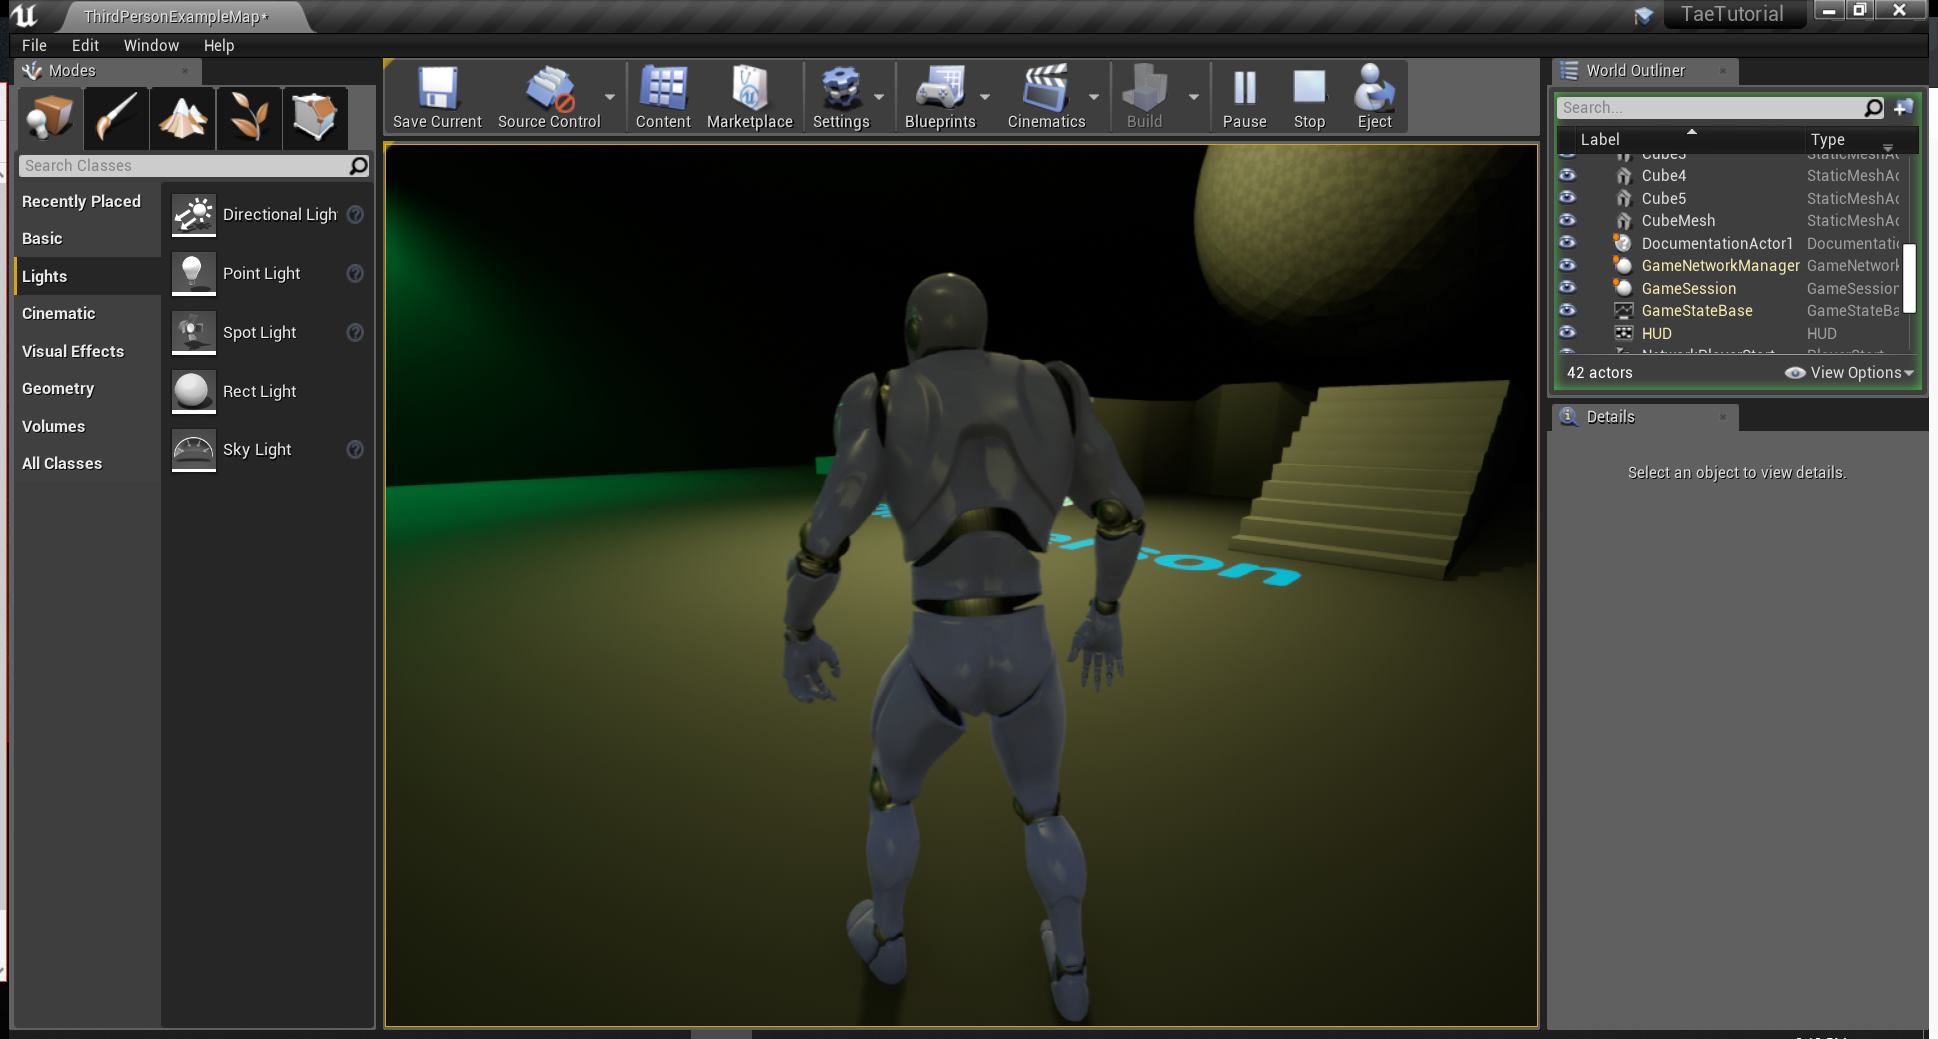Click the Save Current toolbar button
The width and height of the screenshot is (1938, 1039).
click(x=437, y=97)
